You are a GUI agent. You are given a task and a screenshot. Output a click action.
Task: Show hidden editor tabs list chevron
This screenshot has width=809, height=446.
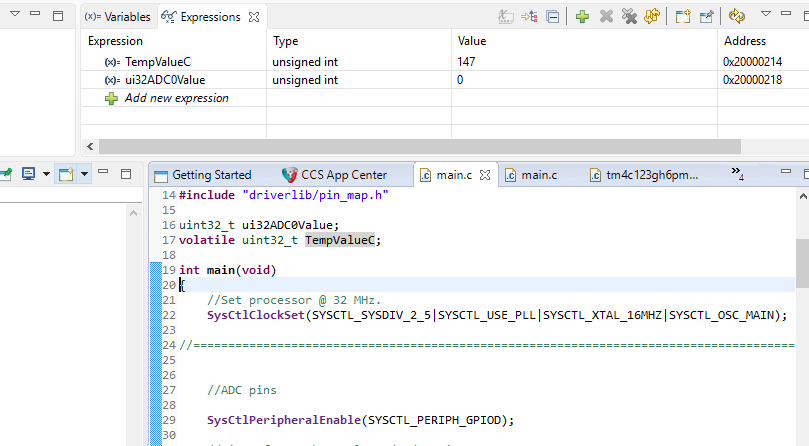[x=737, y=175]
